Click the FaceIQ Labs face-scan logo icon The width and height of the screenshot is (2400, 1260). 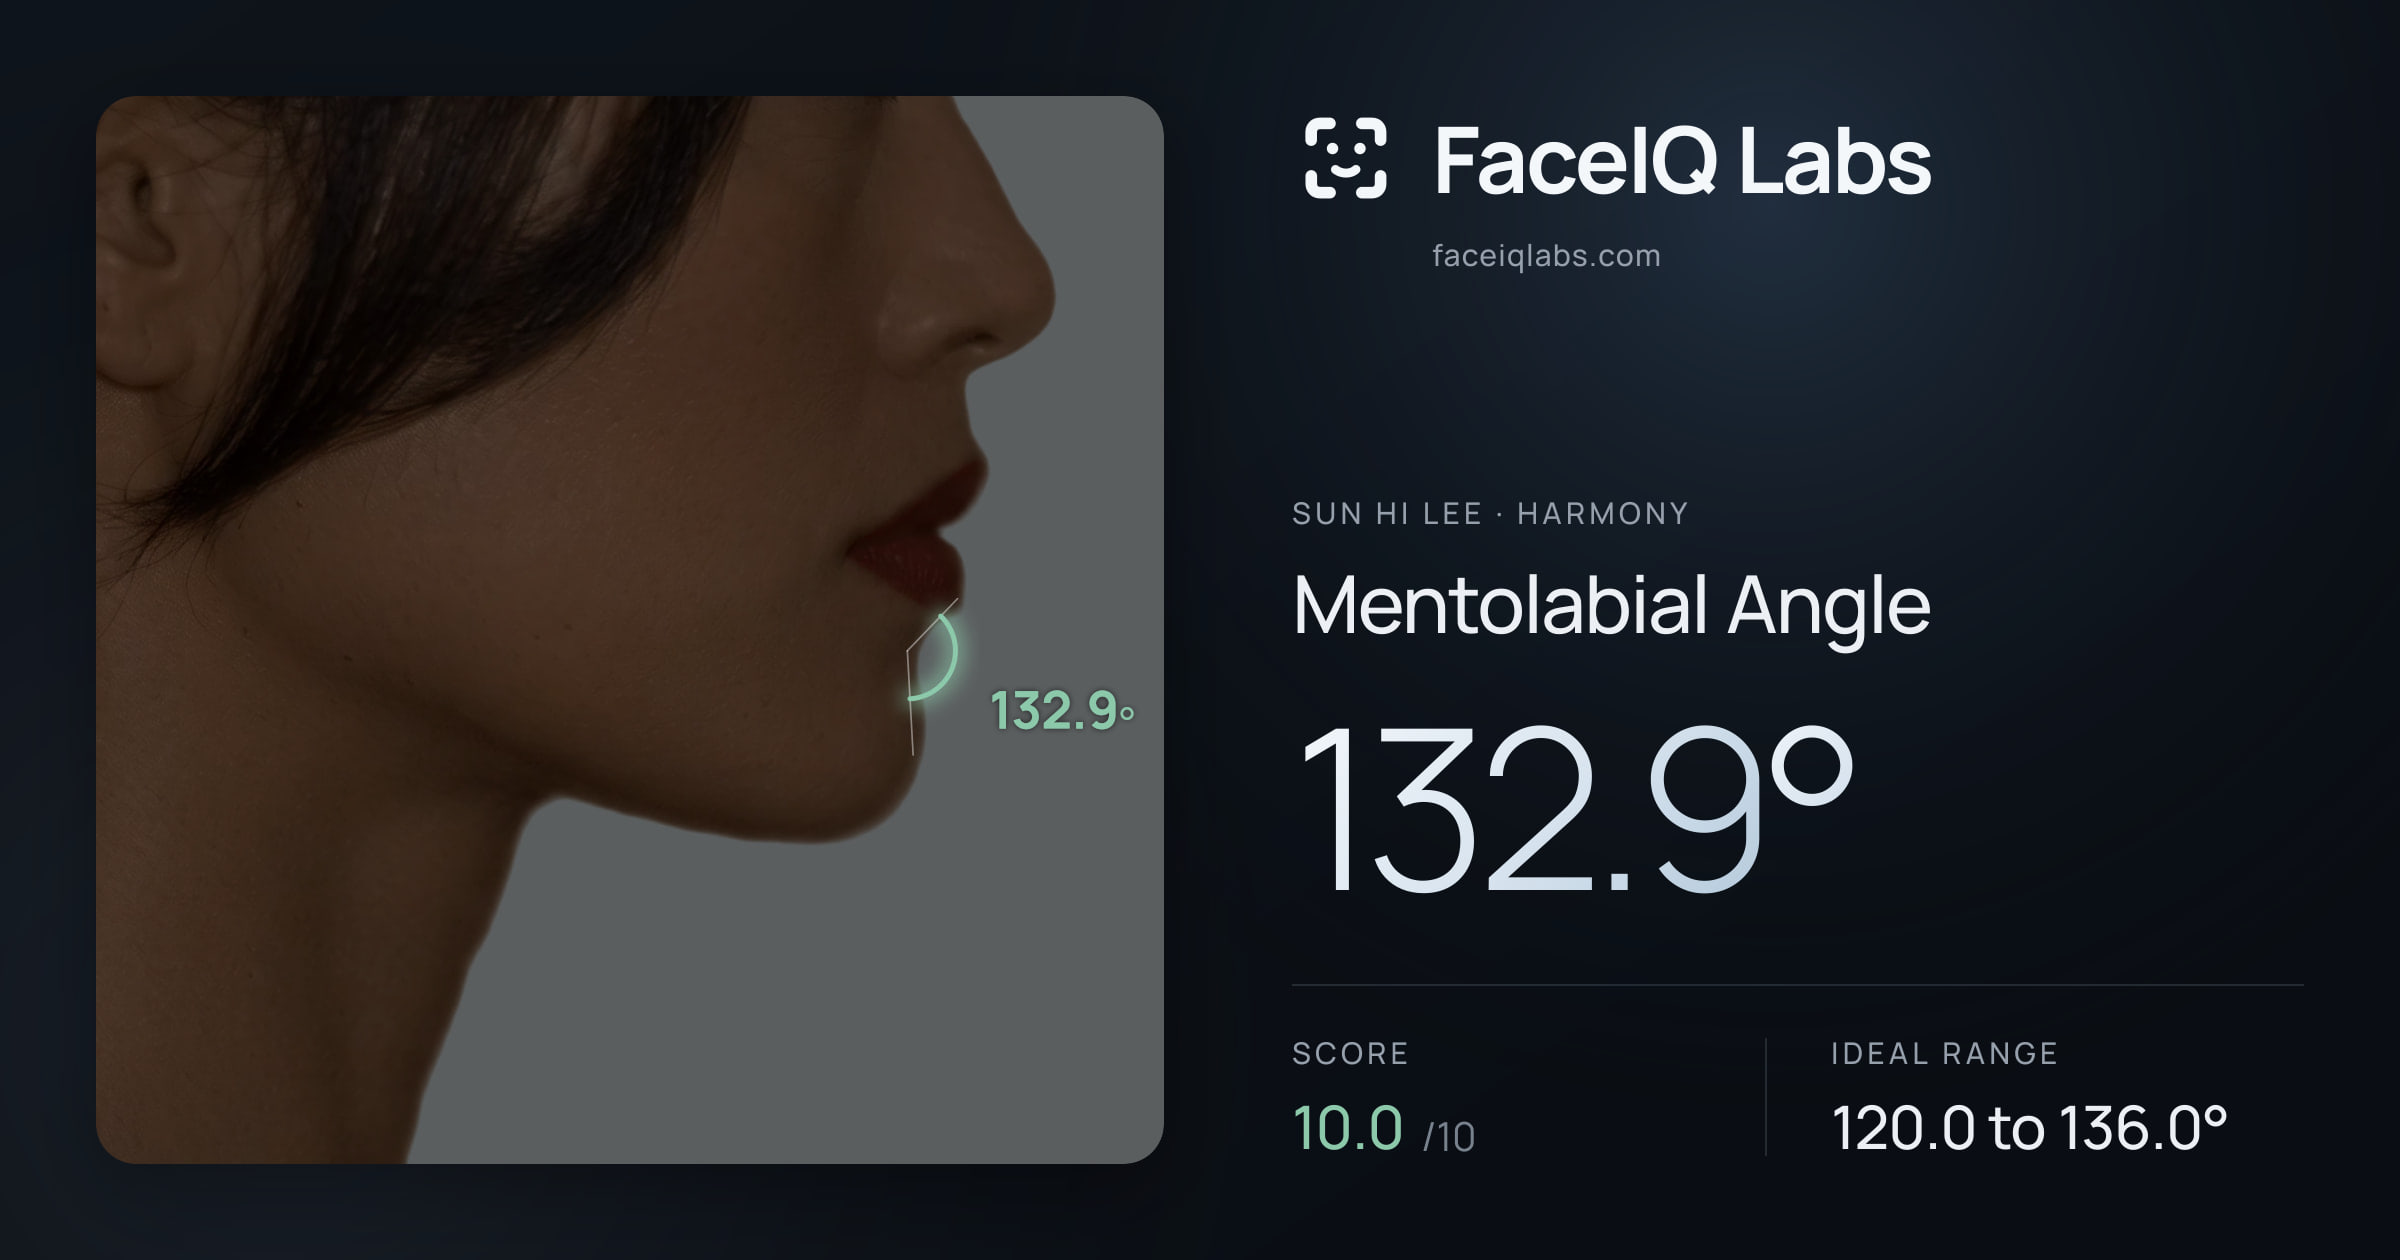tap(1346, 158)
